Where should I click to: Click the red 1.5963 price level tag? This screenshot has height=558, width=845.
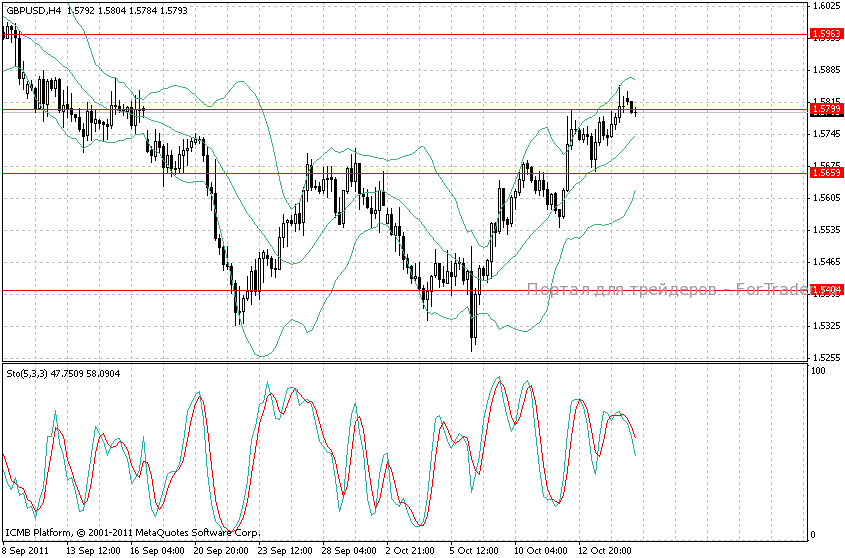(826, 34)
